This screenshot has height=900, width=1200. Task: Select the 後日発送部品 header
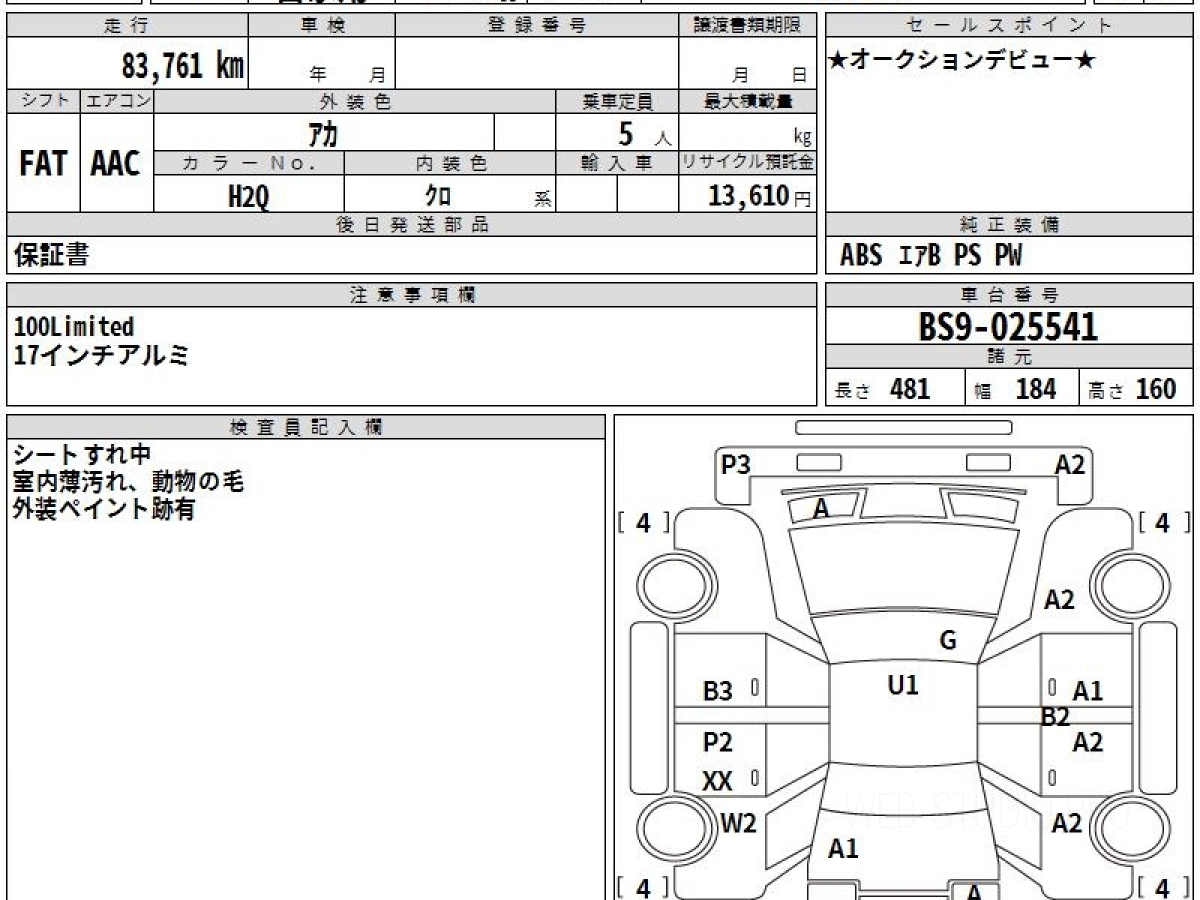[412, 225]
